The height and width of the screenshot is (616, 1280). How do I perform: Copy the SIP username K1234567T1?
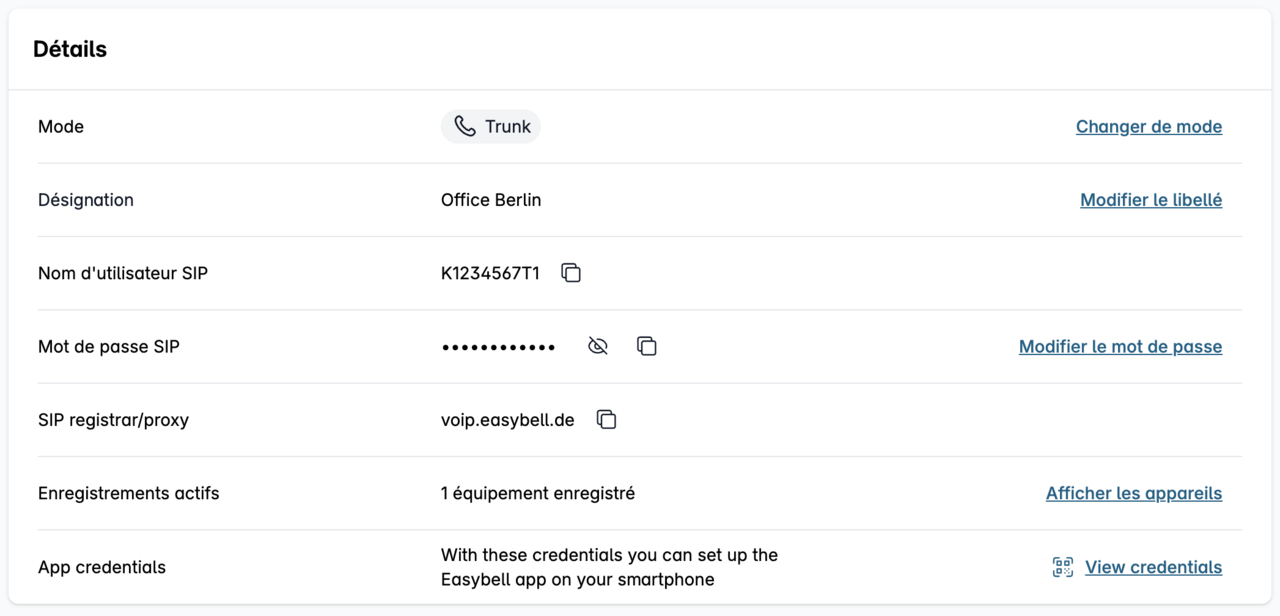pyautogui.click(x=571, y=273)
